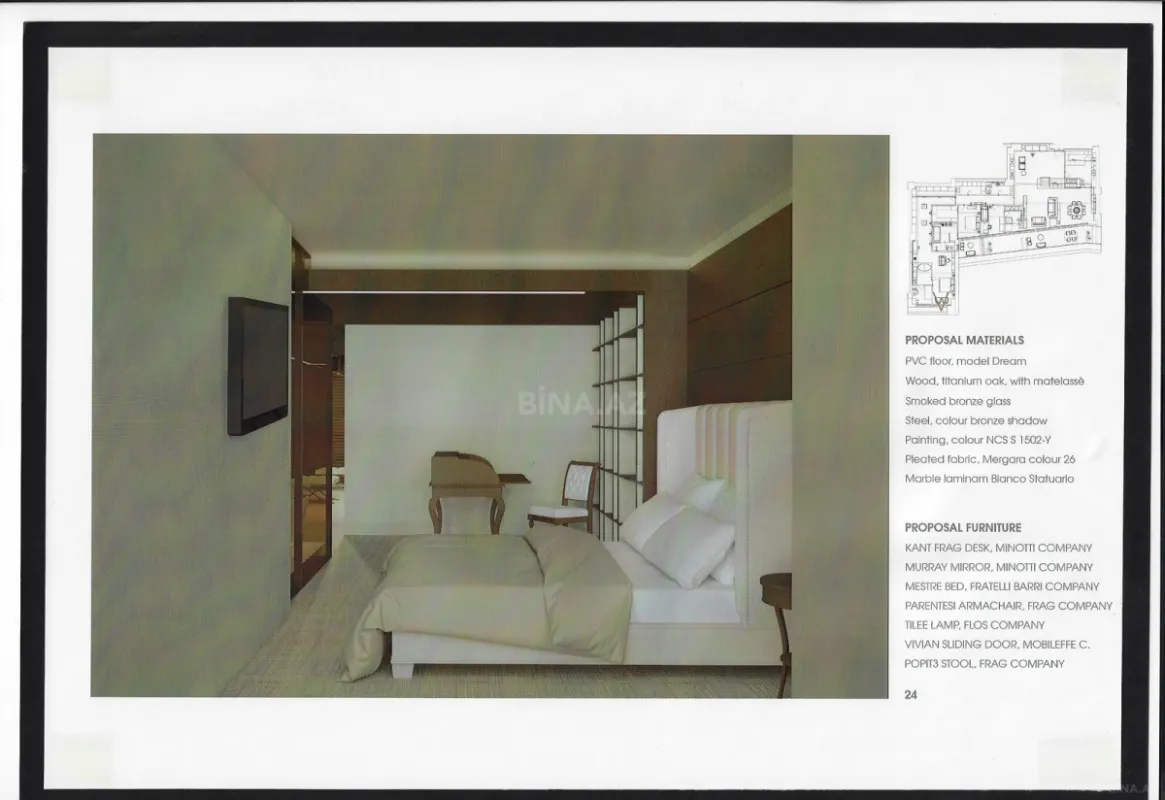Open 'VIVIAN SLIDING DOOR, MOBILEFFE C.'
The width and height of the screenshot is (1165, 800).
pyautogui.click(x=998, y=645)
